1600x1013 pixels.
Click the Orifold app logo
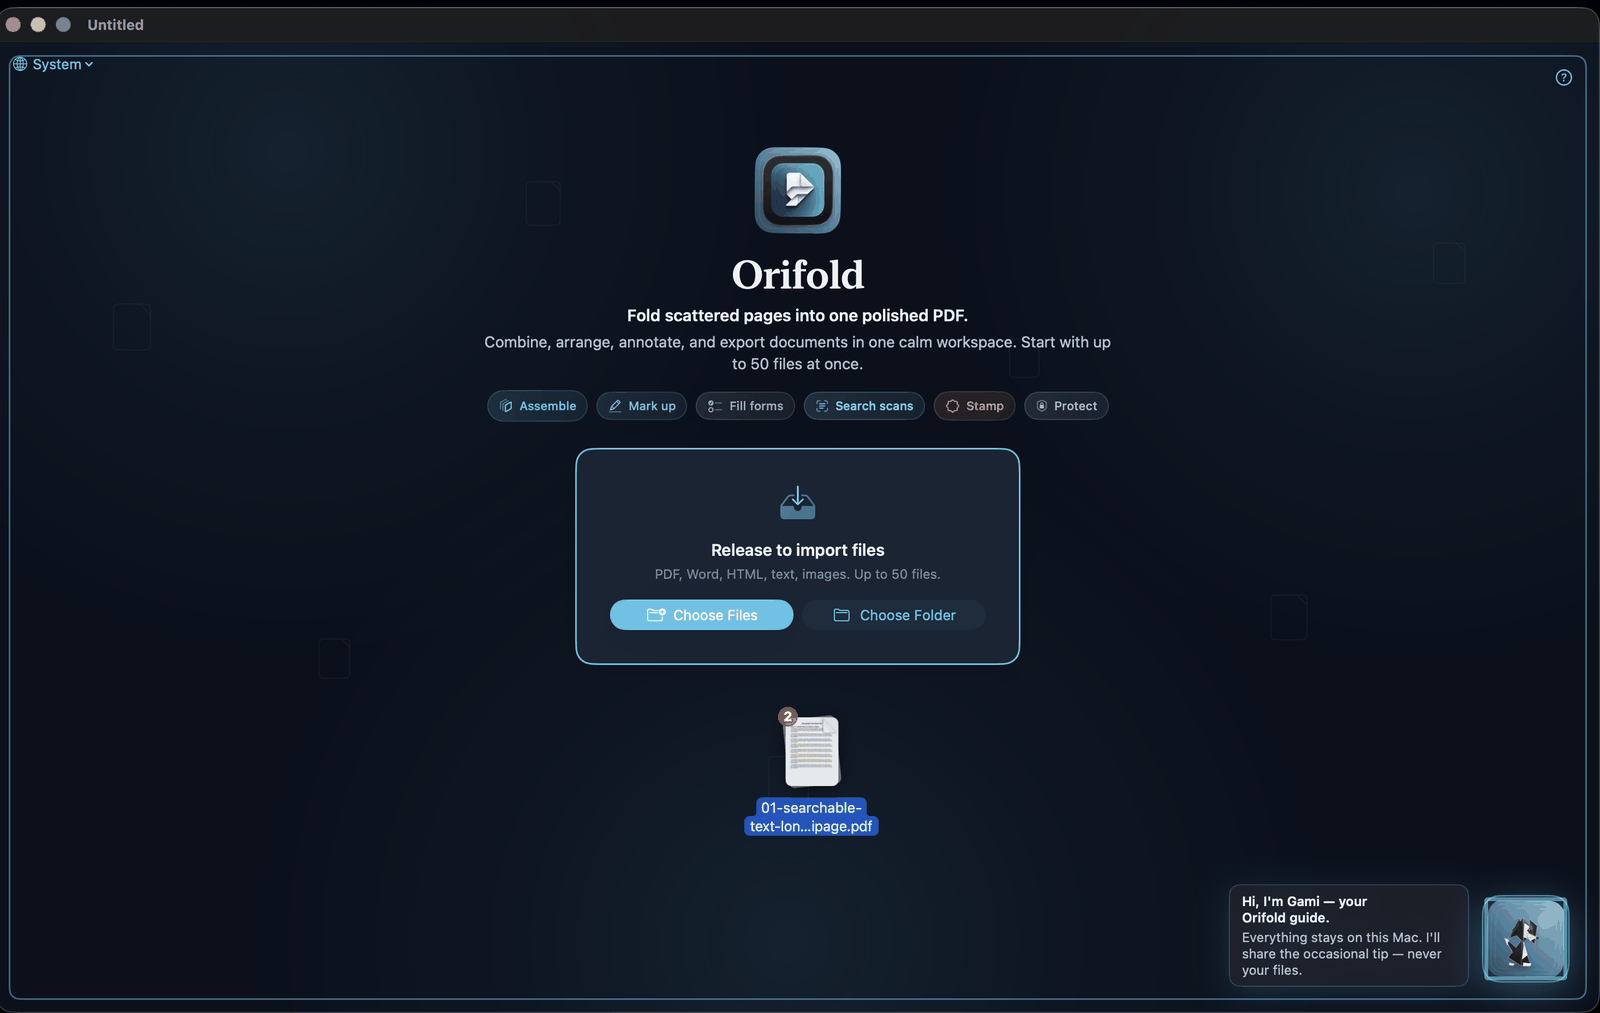tap(798, 190)
